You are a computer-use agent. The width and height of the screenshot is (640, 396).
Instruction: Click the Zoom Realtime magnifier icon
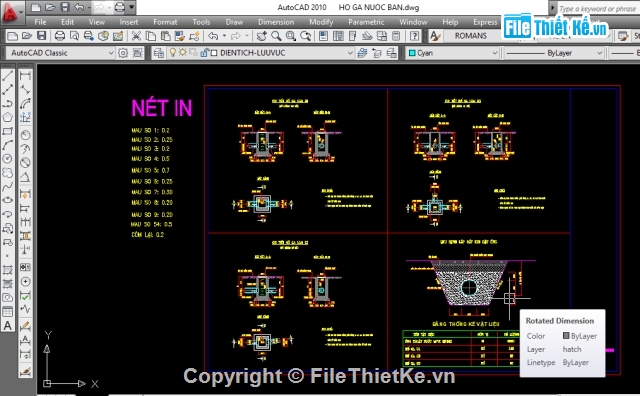(276, 36)
